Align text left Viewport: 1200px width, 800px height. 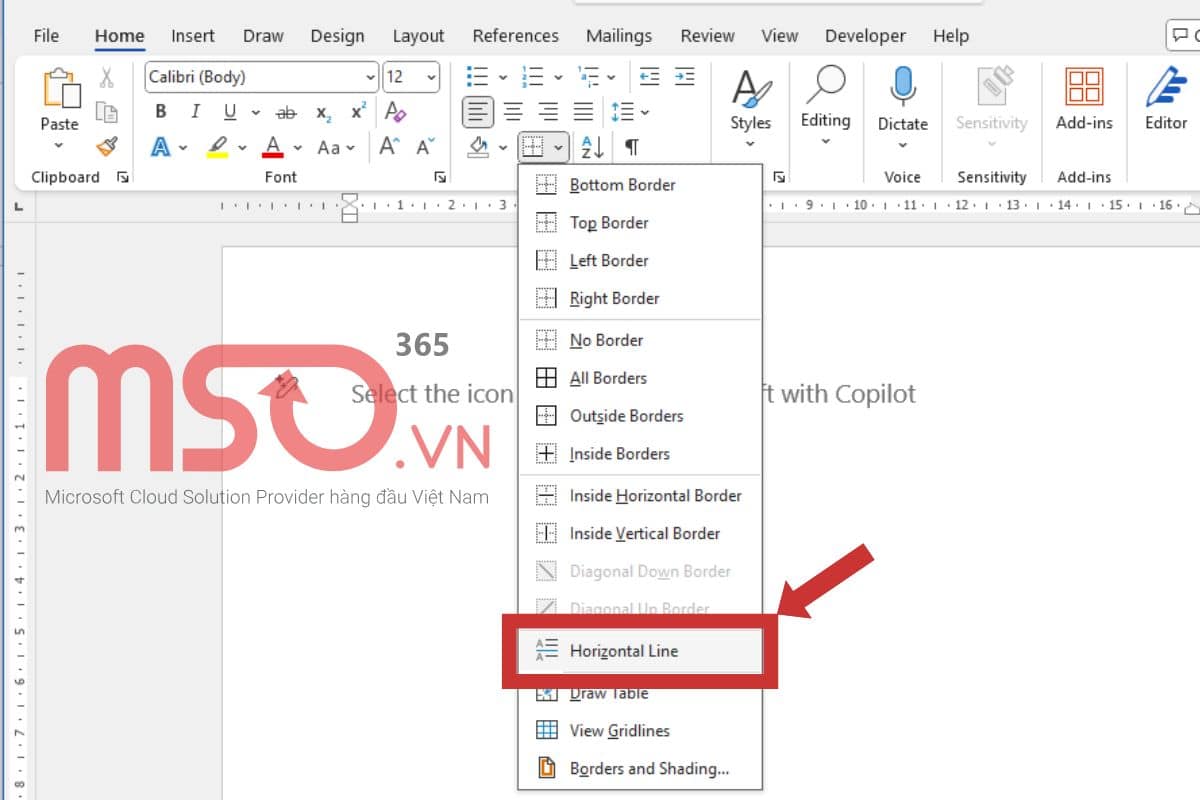tap(478, 112)
